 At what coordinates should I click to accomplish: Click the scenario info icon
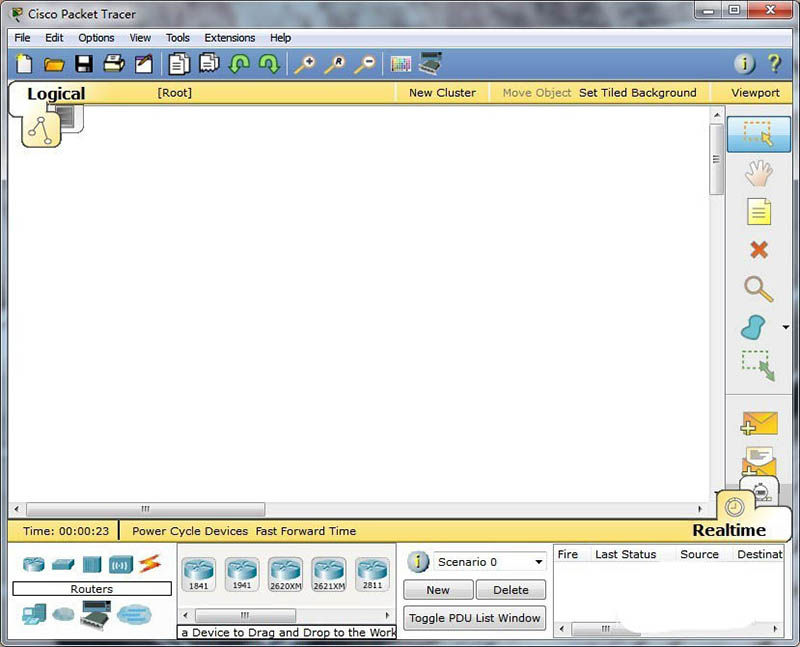click(x=418, y=562)
